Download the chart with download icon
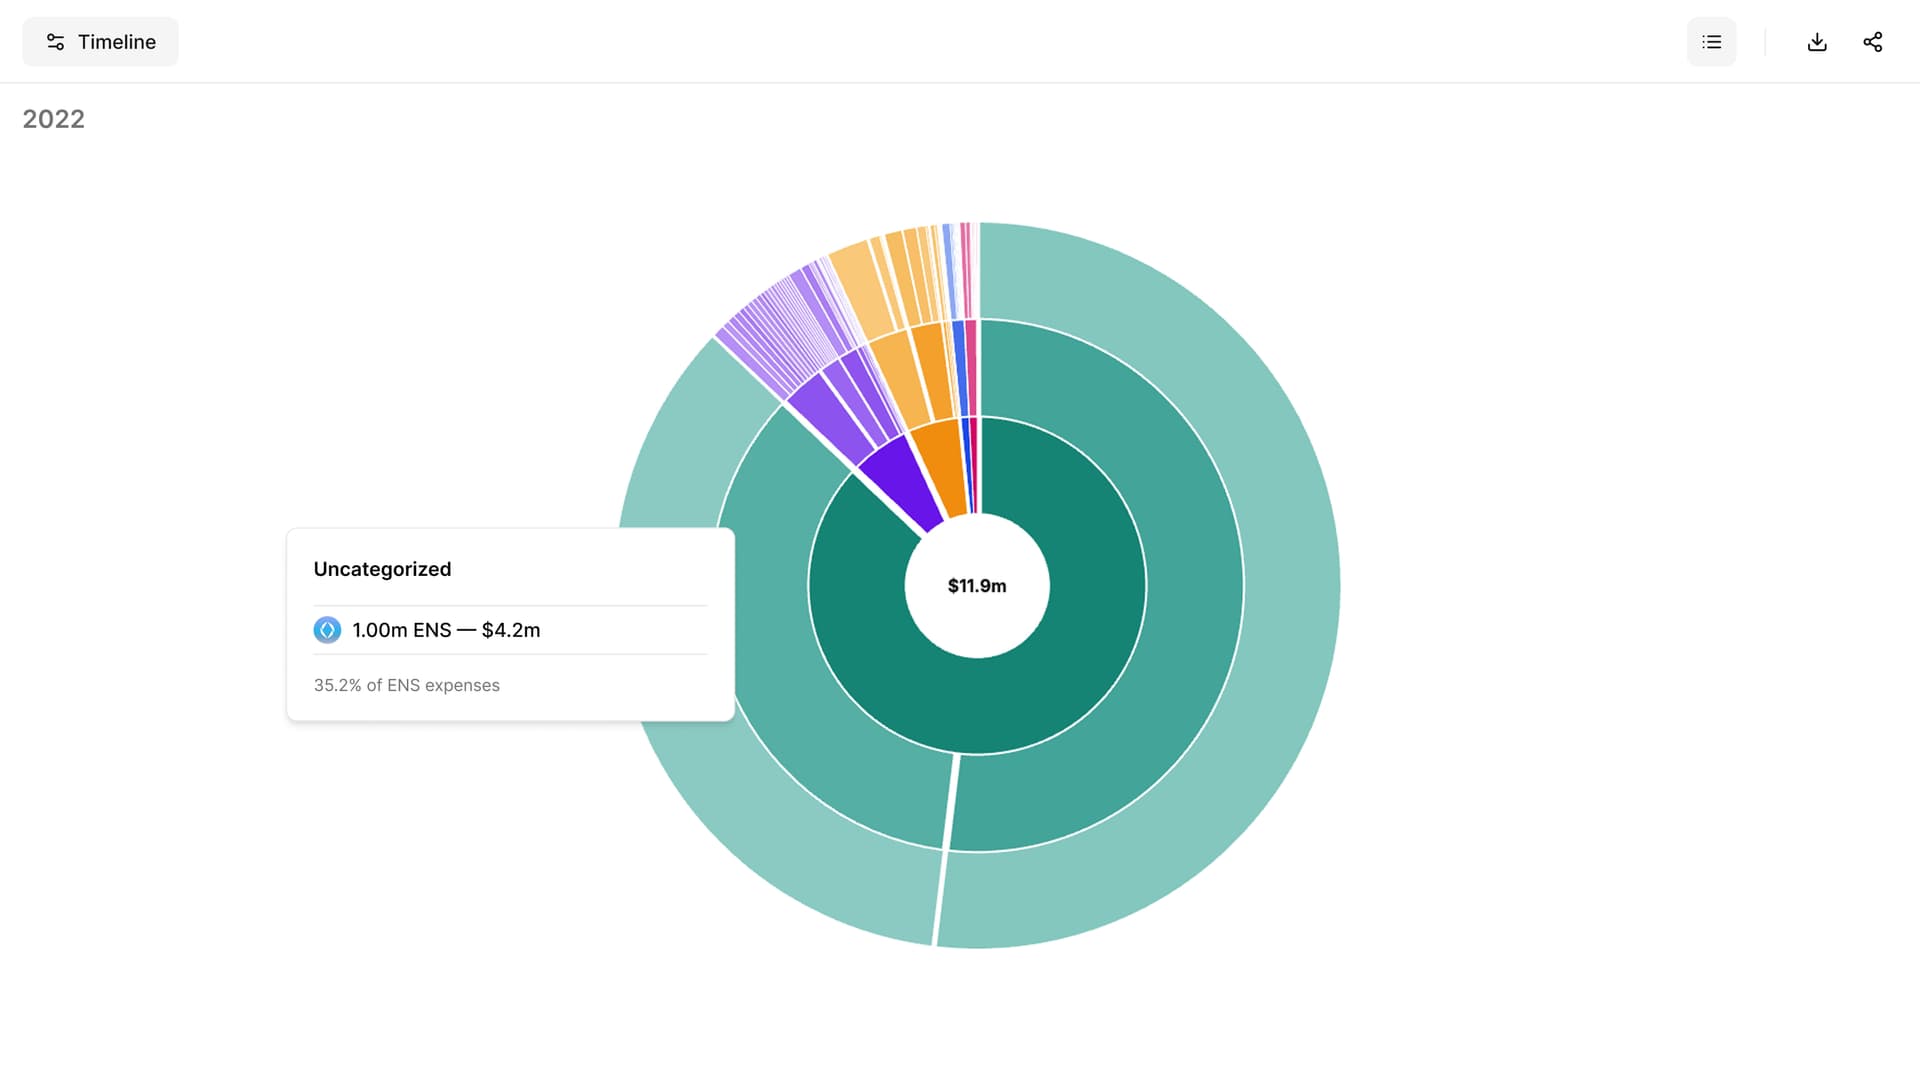Viewport: 1920px width, 1088px height. (1817, 42)
